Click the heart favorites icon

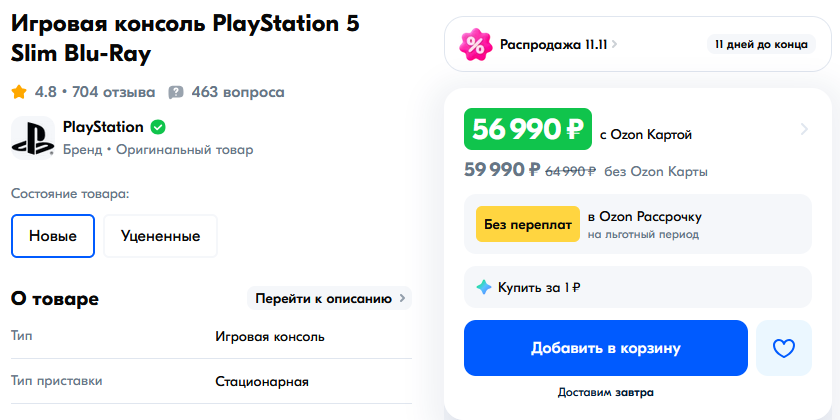pos(783,348)
